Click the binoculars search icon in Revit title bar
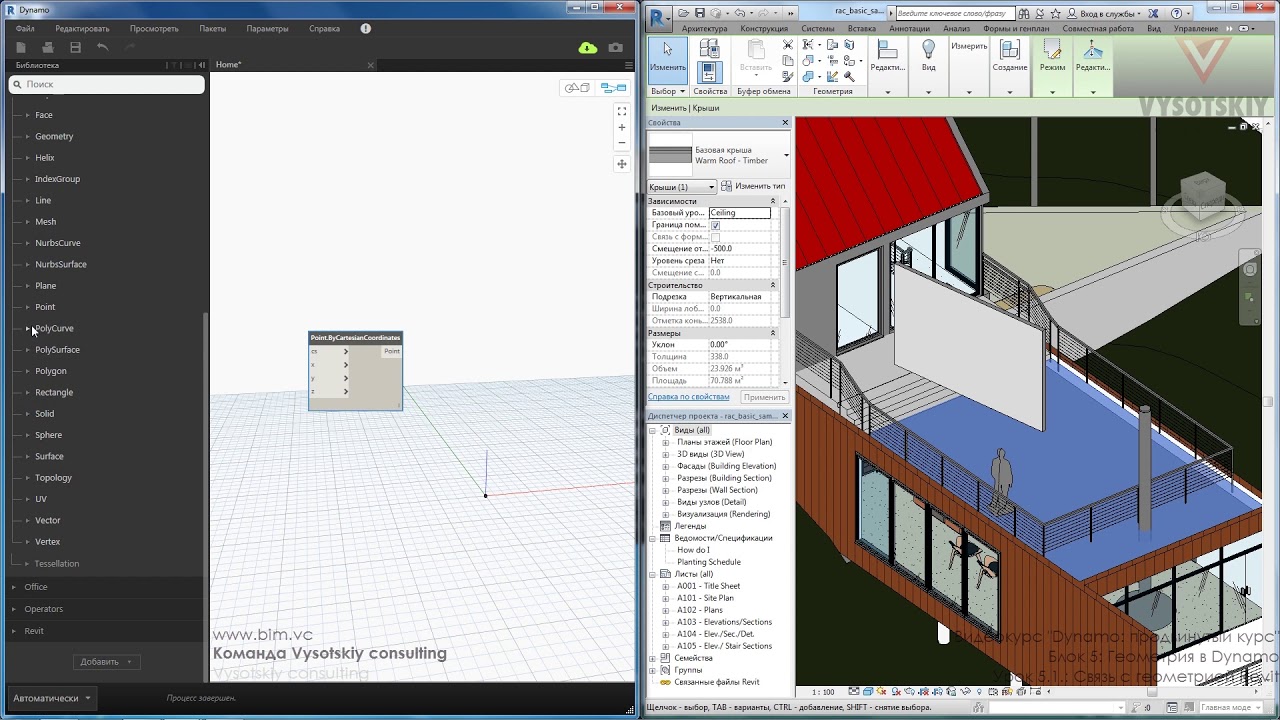Screen dimensions: 1280x720 click(1022, 14)
